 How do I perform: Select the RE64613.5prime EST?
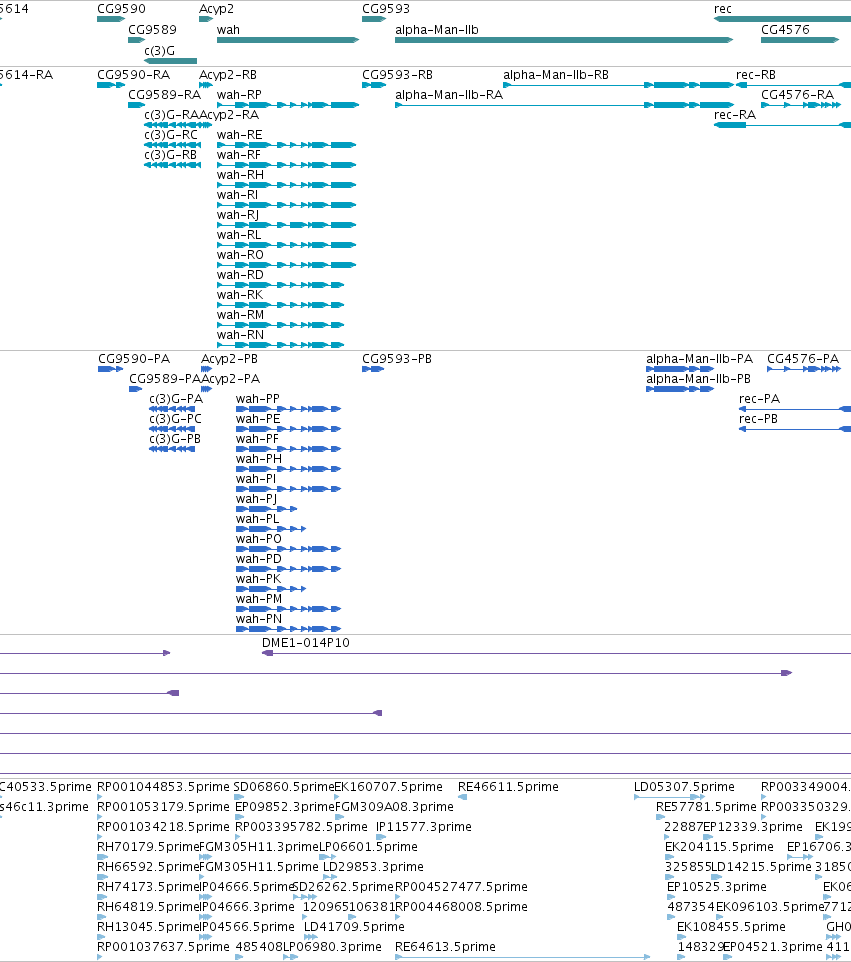pyautogui.click(x=523, y=957)
